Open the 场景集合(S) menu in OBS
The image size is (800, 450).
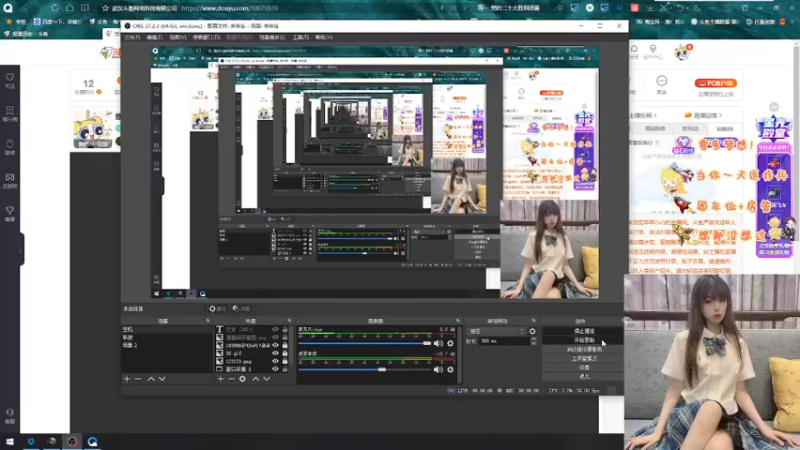pos(272,38)
